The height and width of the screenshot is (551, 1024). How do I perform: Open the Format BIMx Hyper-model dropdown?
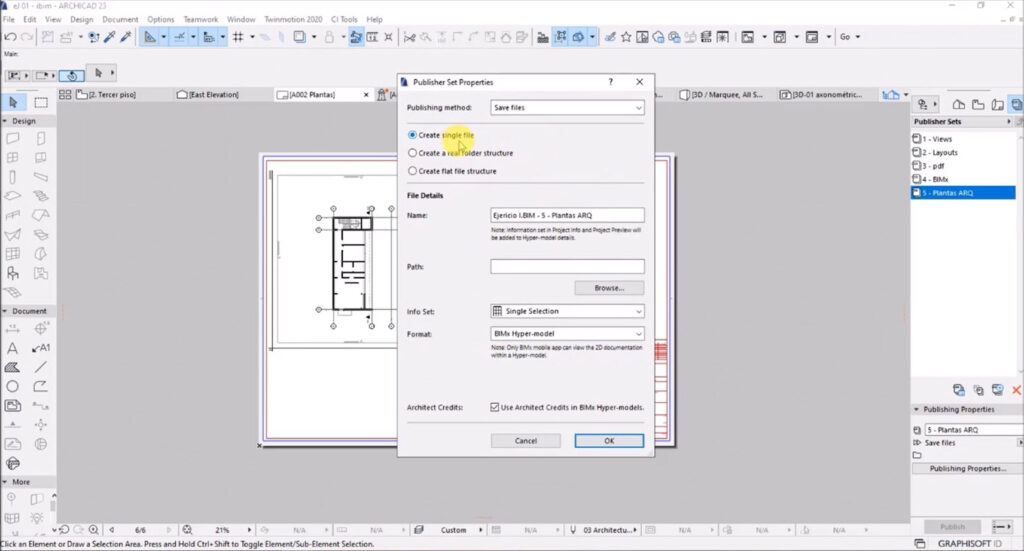pyautogui.click(x=567, y=334)
